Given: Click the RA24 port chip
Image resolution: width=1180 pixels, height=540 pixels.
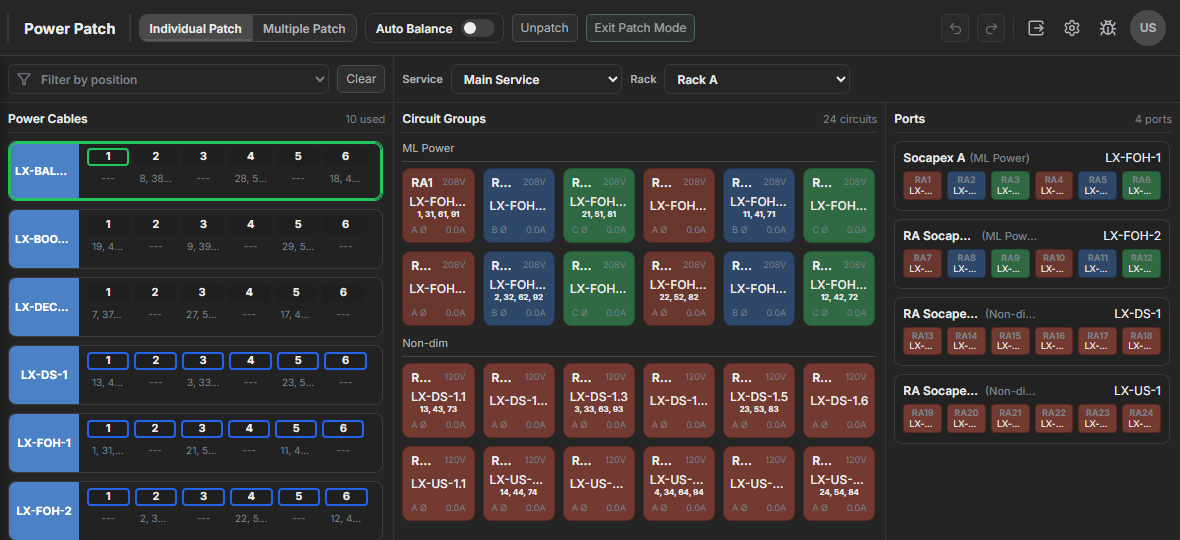Looking at the screenshot, I should pyautogui.click(x=1142, y=418).
